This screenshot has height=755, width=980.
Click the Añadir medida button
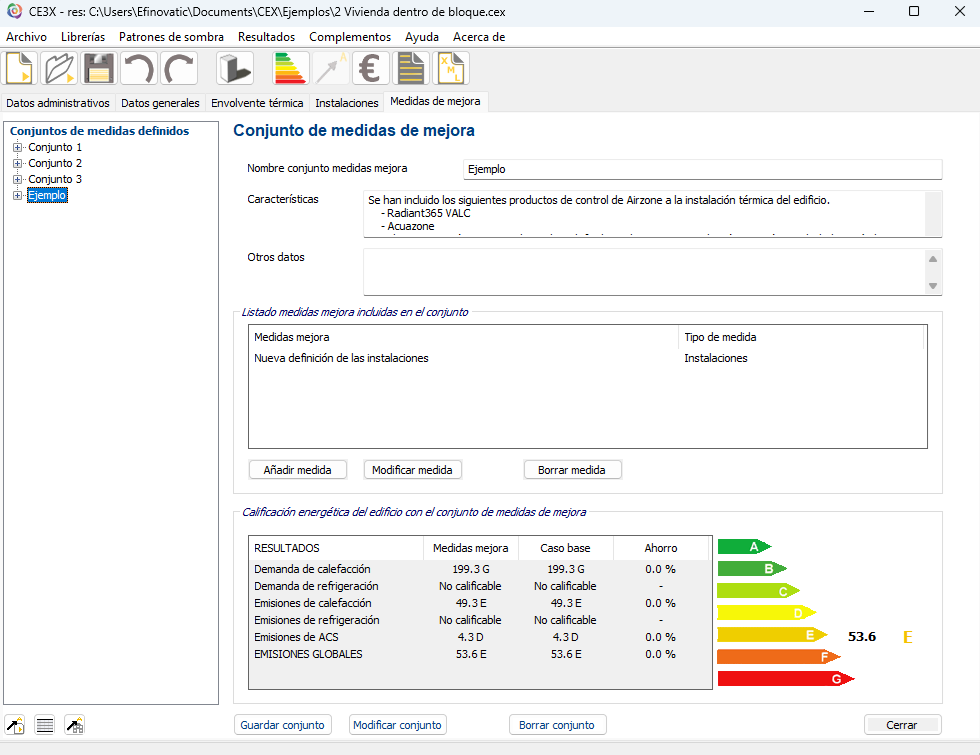pyautogui.click(x=297, y=470)
